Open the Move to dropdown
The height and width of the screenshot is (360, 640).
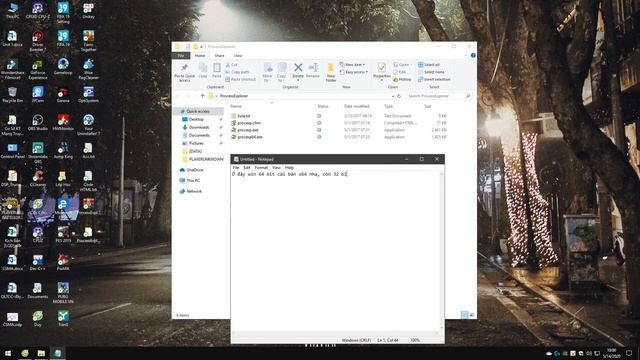click(x=267, y=73)
